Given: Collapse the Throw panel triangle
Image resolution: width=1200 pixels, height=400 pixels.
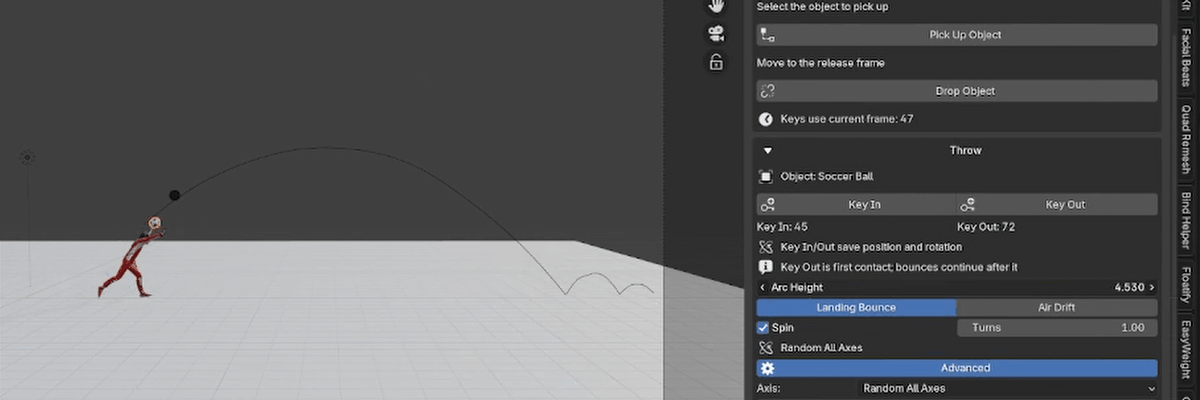Looking at the screenshot, I should point(767,151).
